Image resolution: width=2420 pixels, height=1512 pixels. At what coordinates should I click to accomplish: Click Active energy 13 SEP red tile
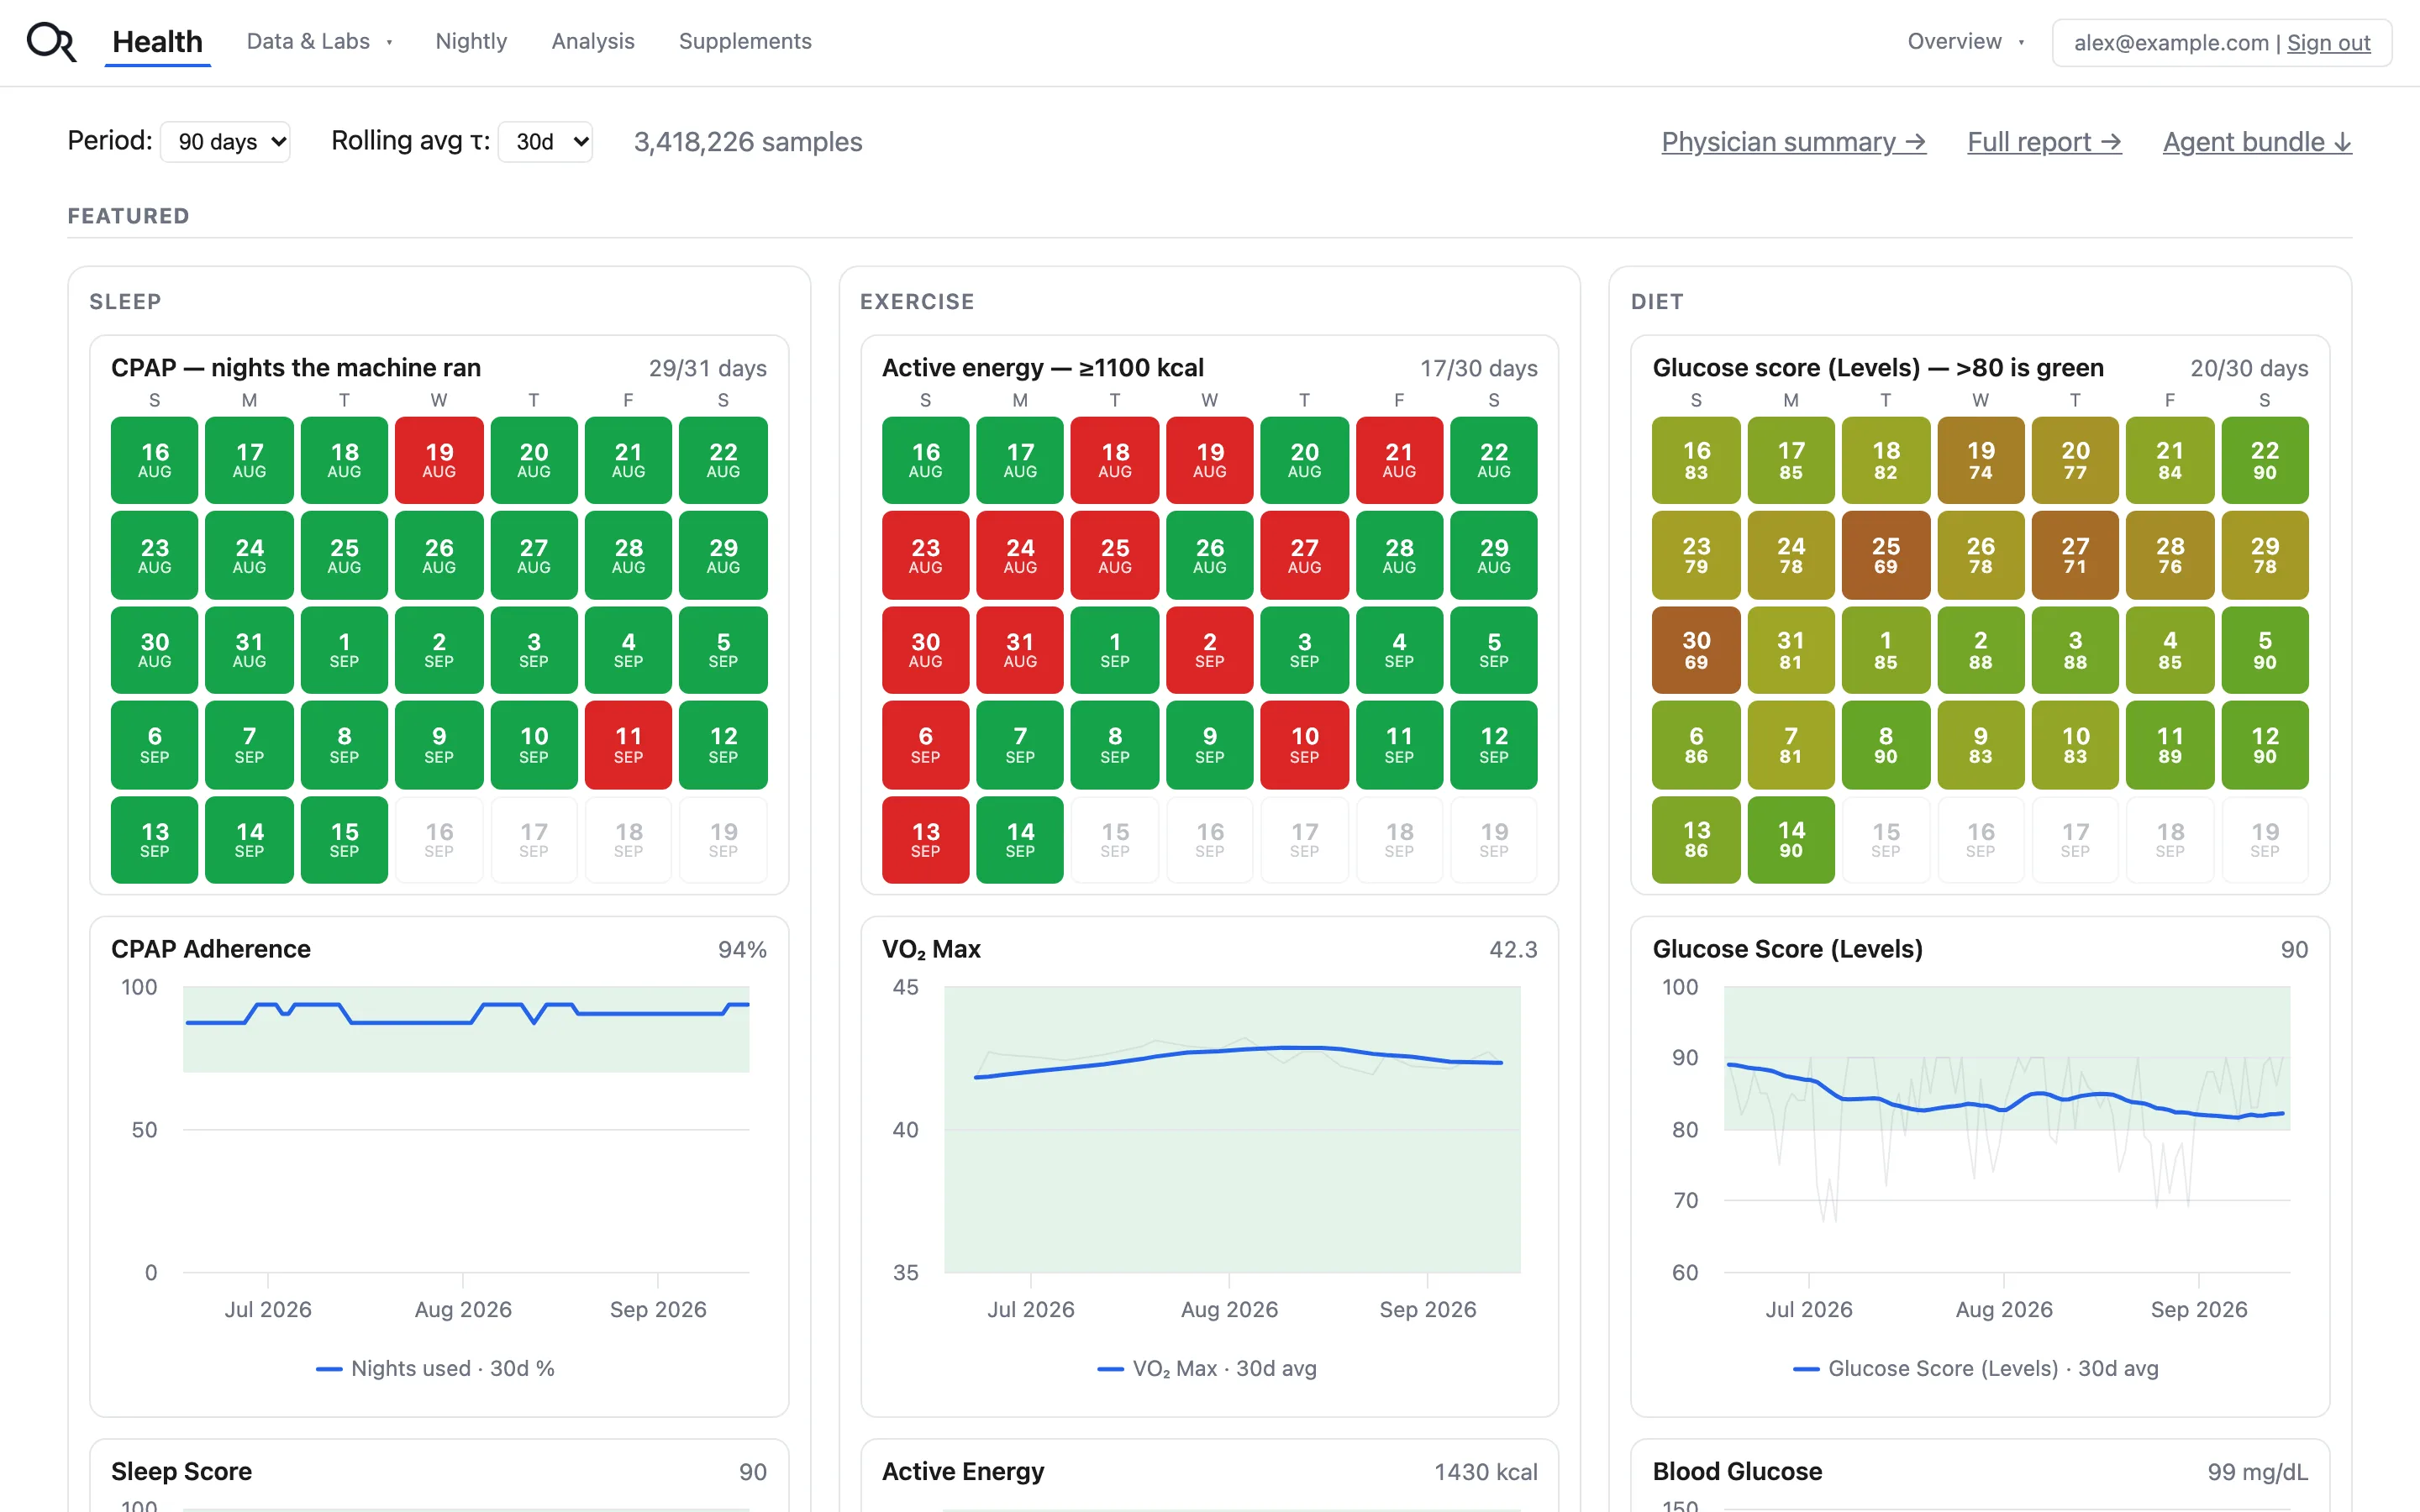point(925,840)
